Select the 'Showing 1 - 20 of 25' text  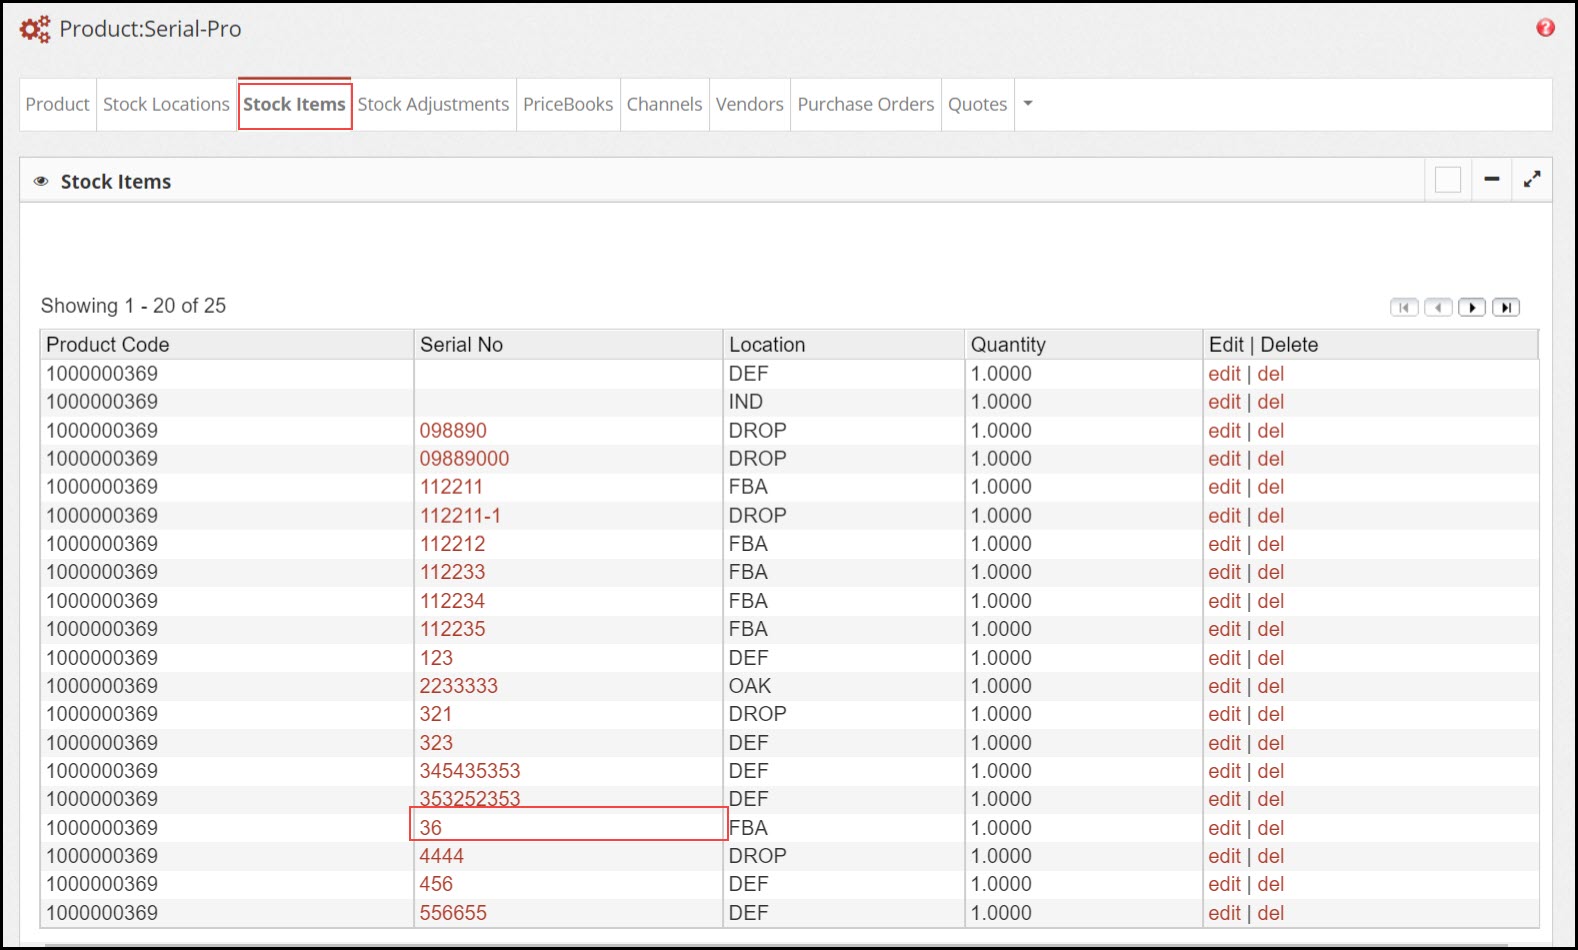point(133,306)
